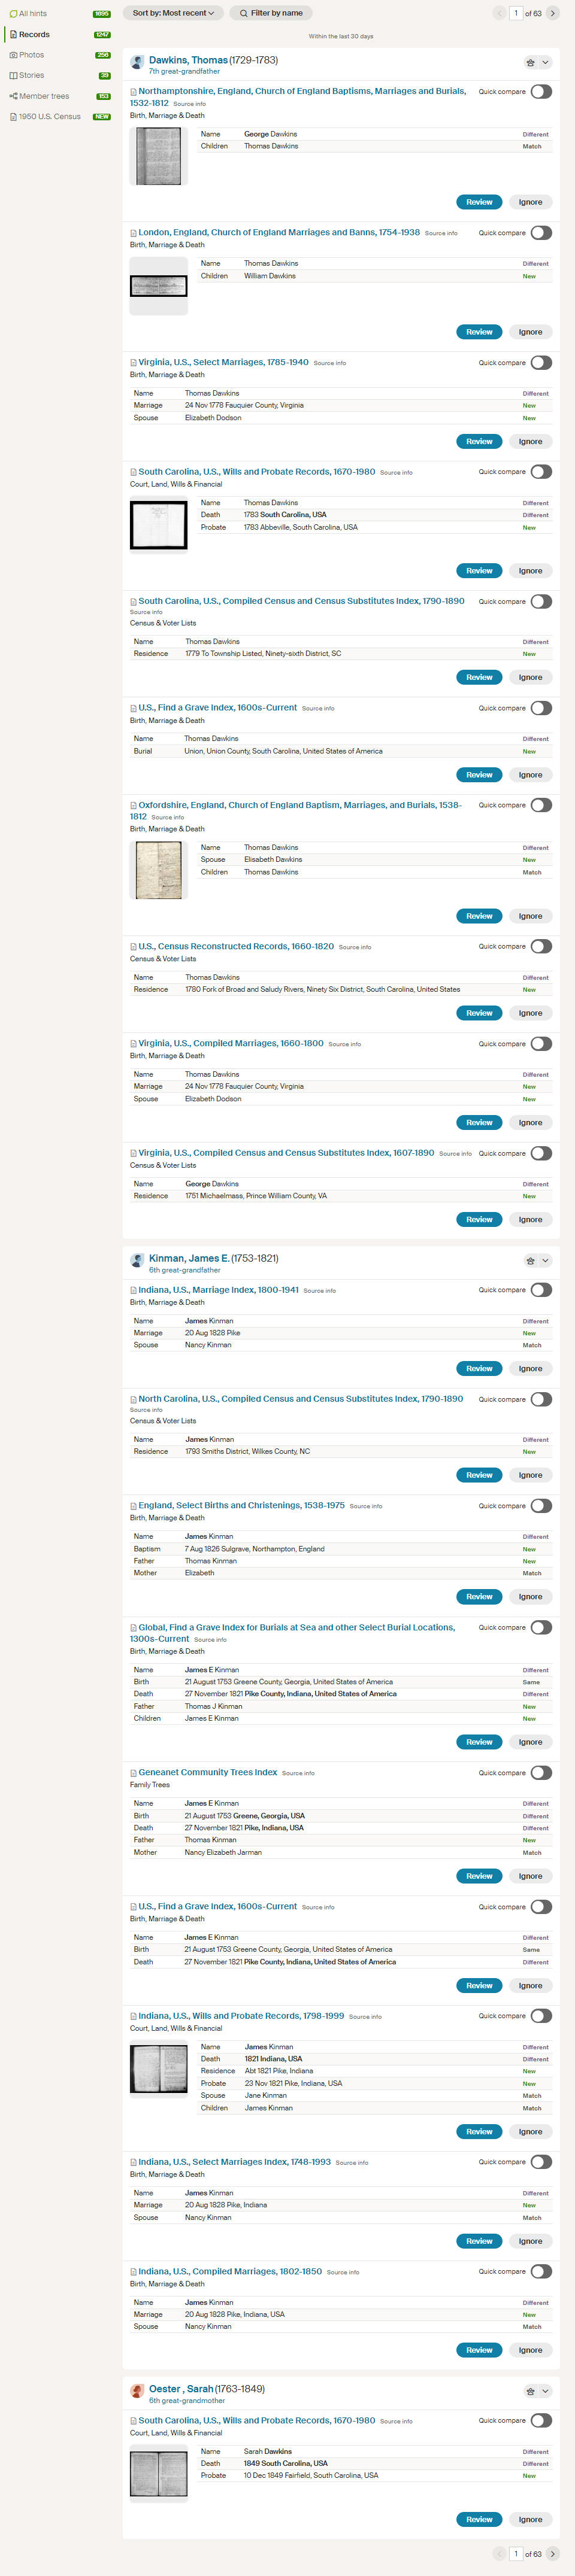The width and height of the screenshot is (575, 2576).
Task: Go to next page using top arrow
Action: [552, 13]
